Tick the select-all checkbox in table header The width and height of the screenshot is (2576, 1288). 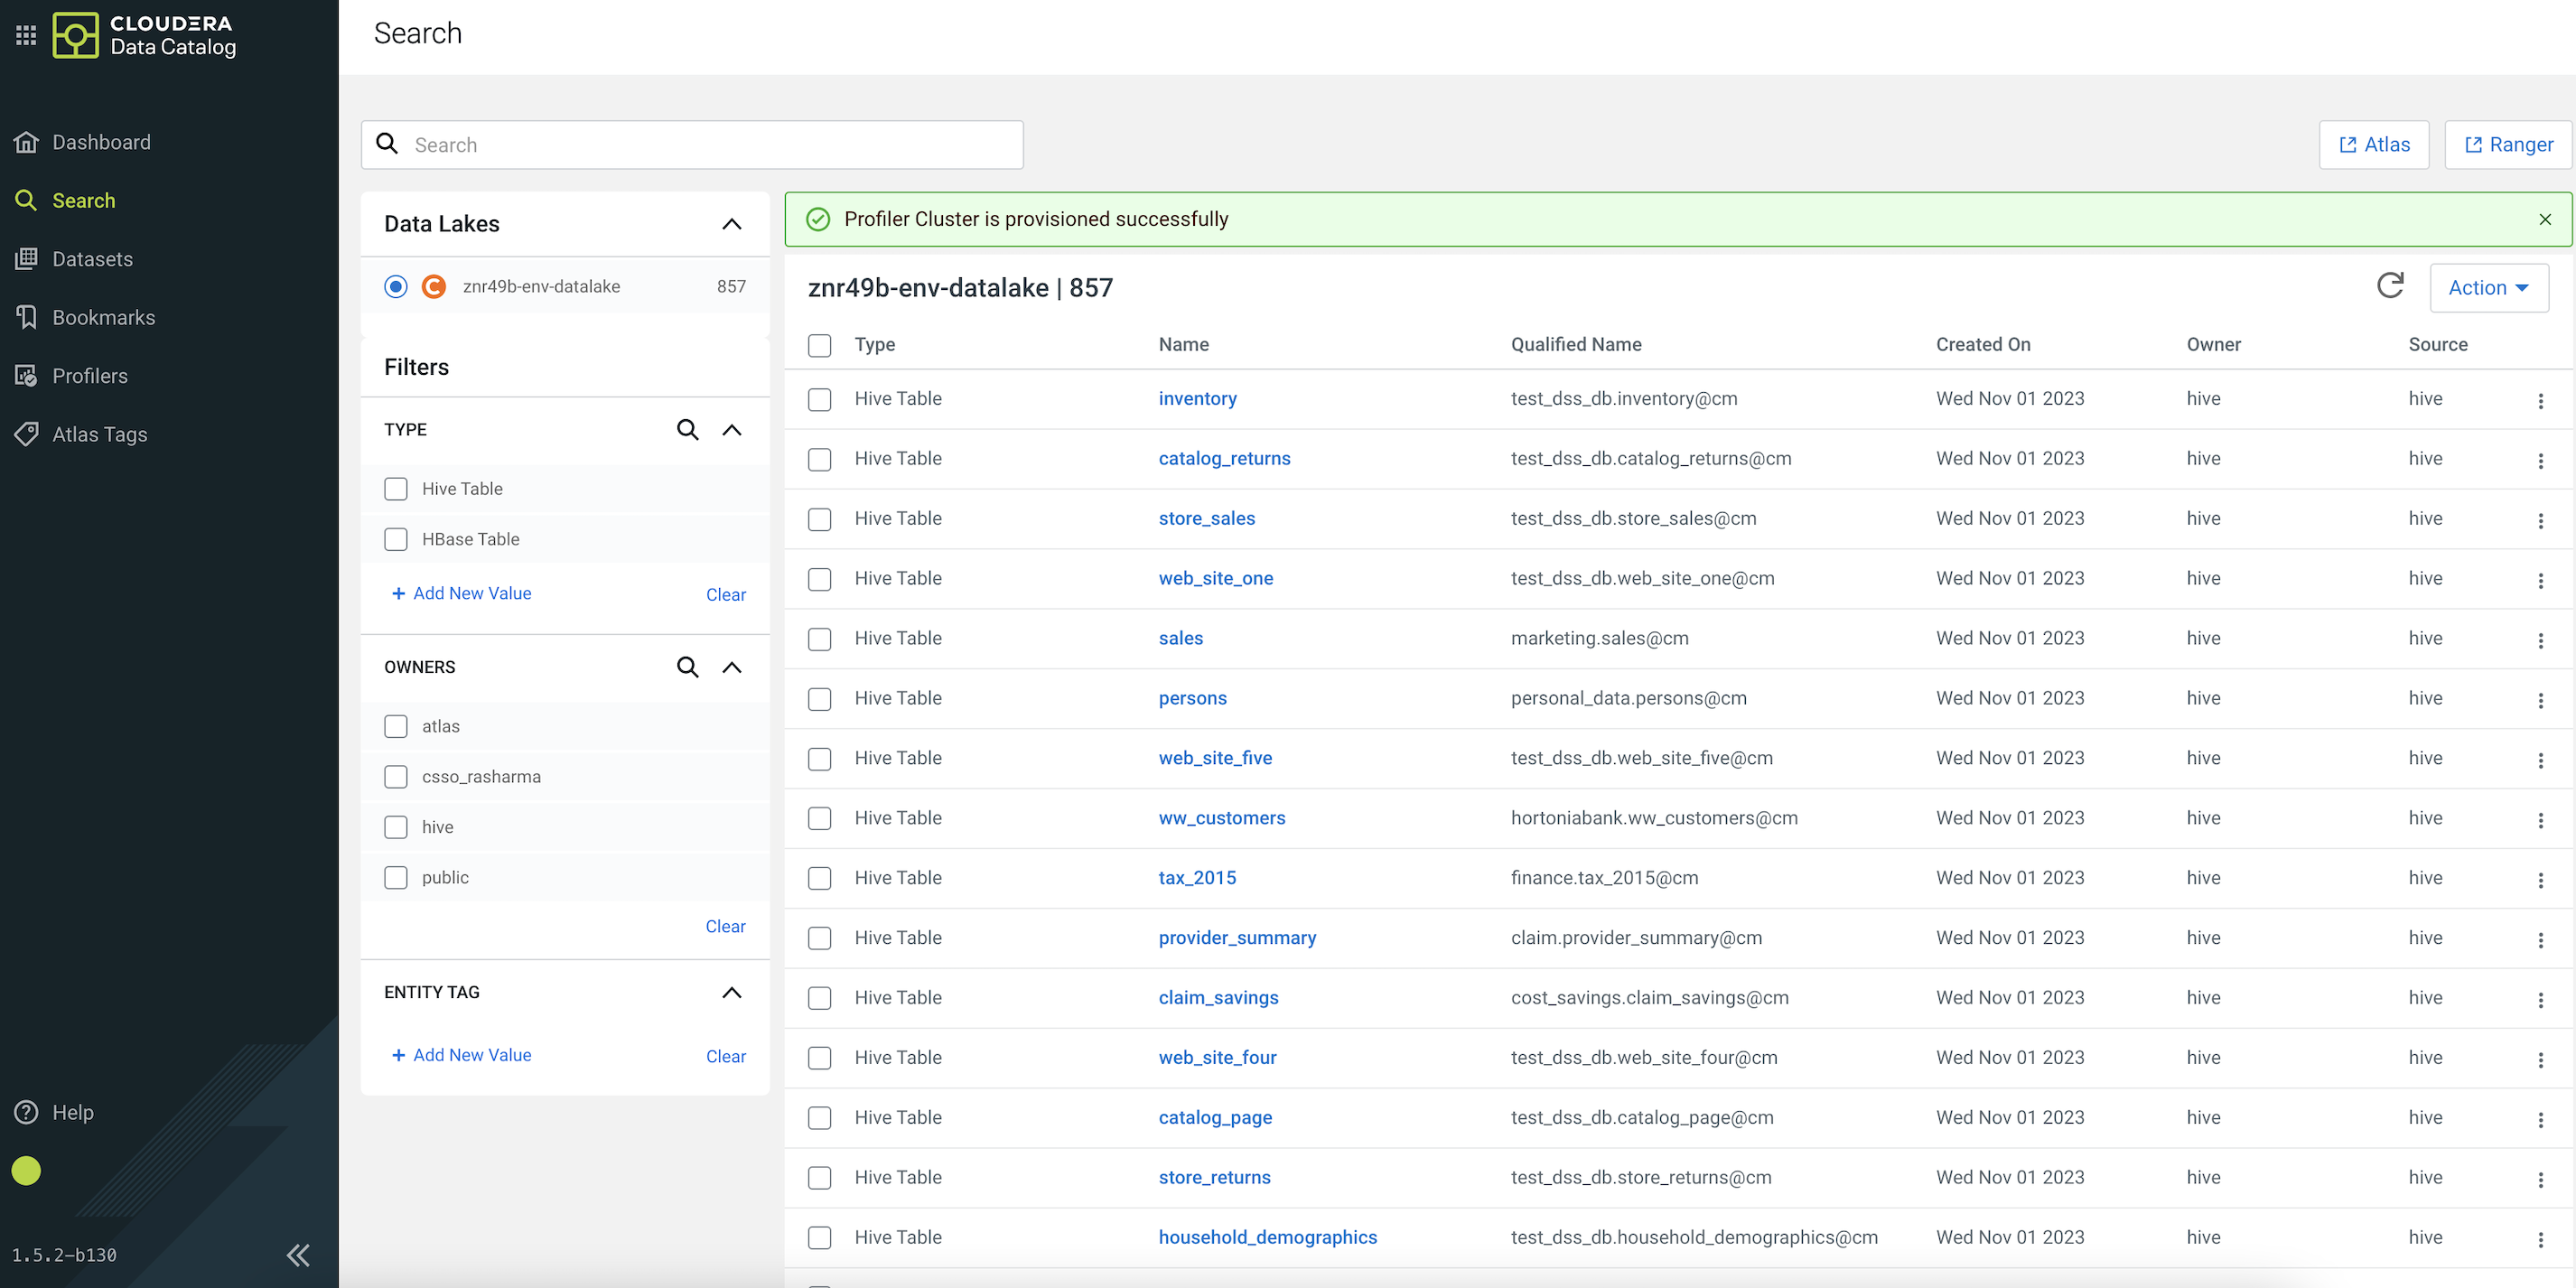click(x=819, y=345)
